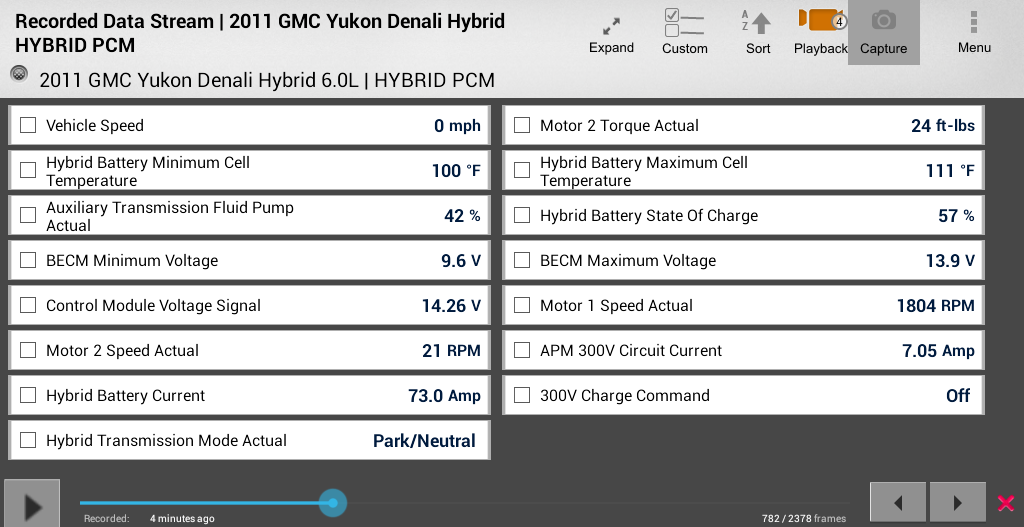Viewport: 1024px width, 527px height.
Task: Select Hybrid Battery Current checkbox
Action: (x=28, y=396)
